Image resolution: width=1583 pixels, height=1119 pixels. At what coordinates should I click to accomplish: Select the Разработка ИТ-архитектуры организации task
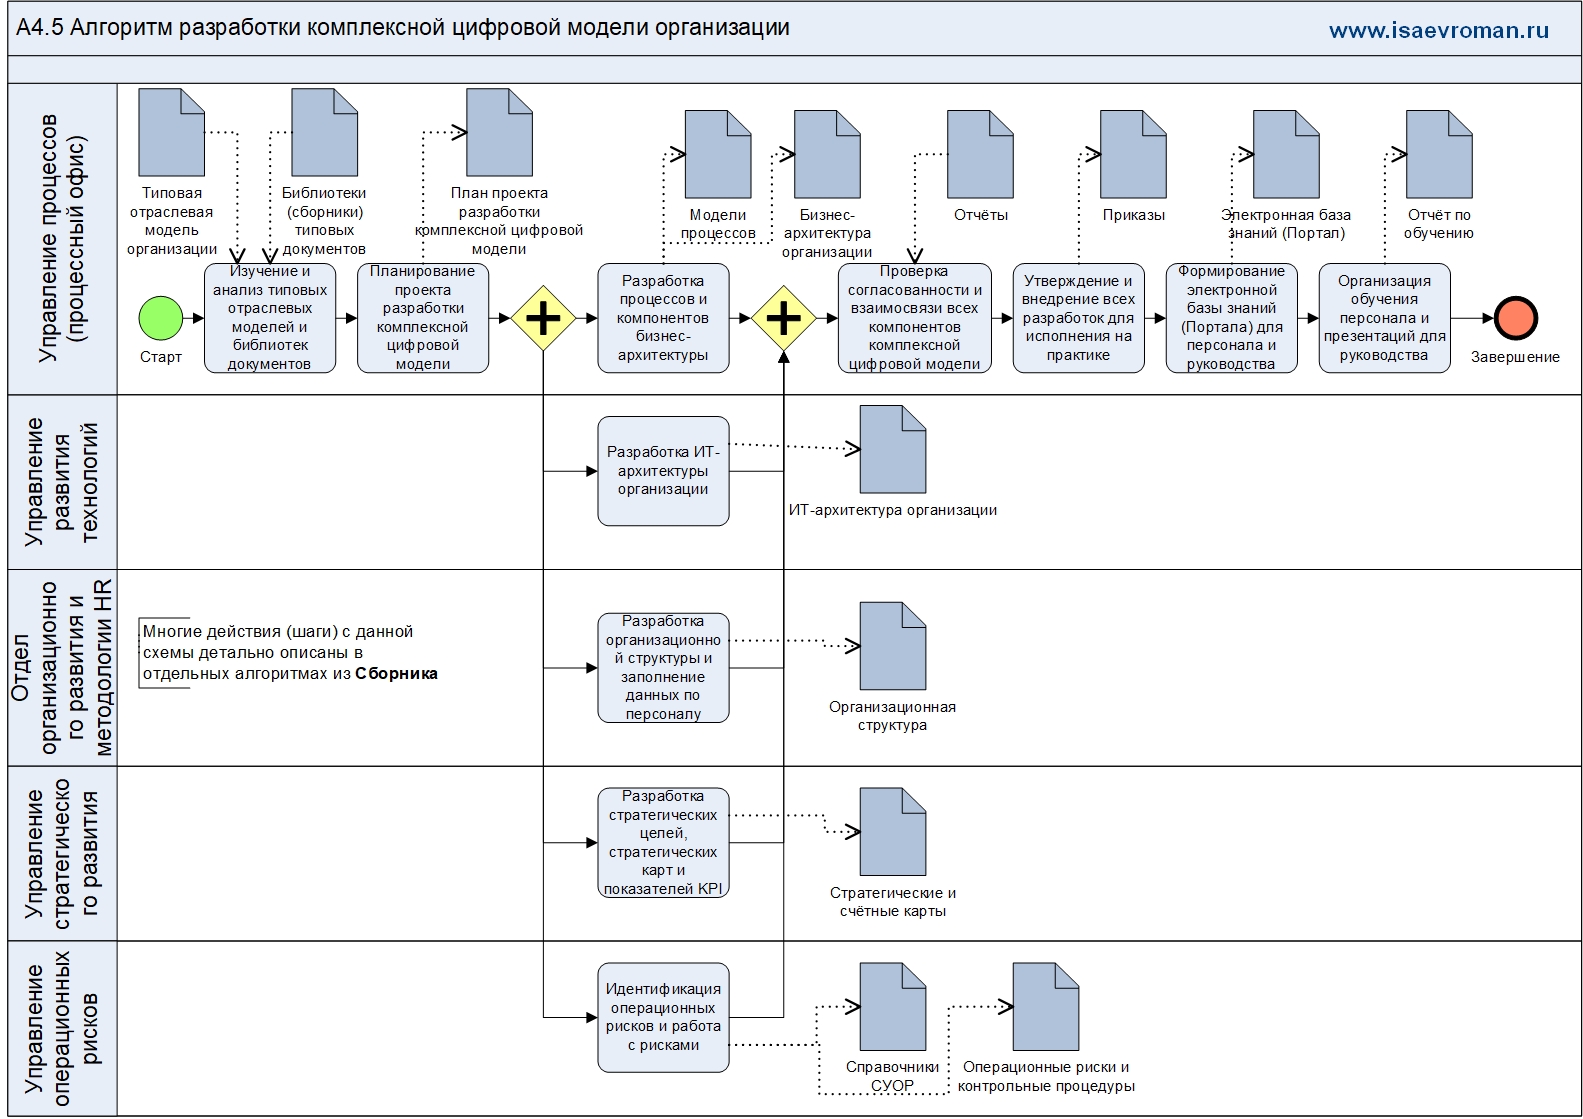coord(663,471)
